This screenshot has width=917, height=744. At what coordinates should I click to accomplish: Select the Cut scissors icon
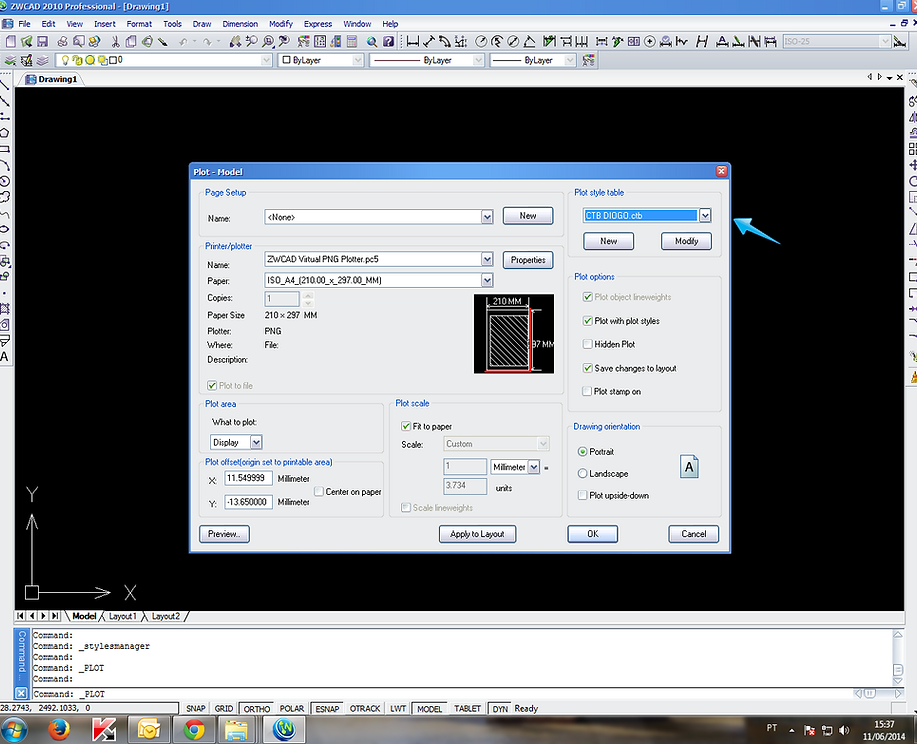point(115,42)
